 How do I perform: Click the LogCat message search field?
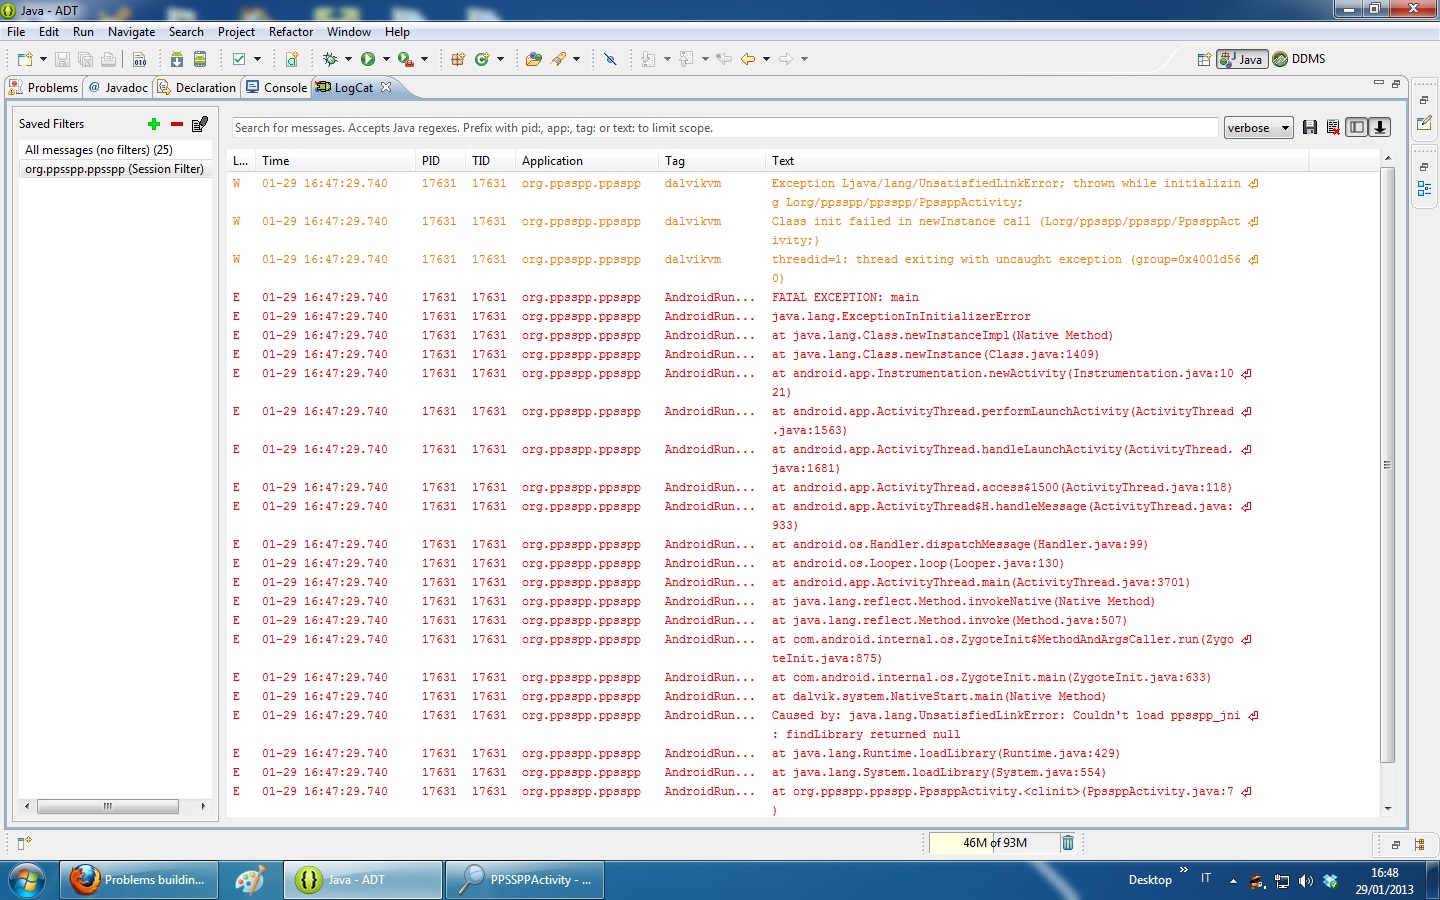(724, 128)
